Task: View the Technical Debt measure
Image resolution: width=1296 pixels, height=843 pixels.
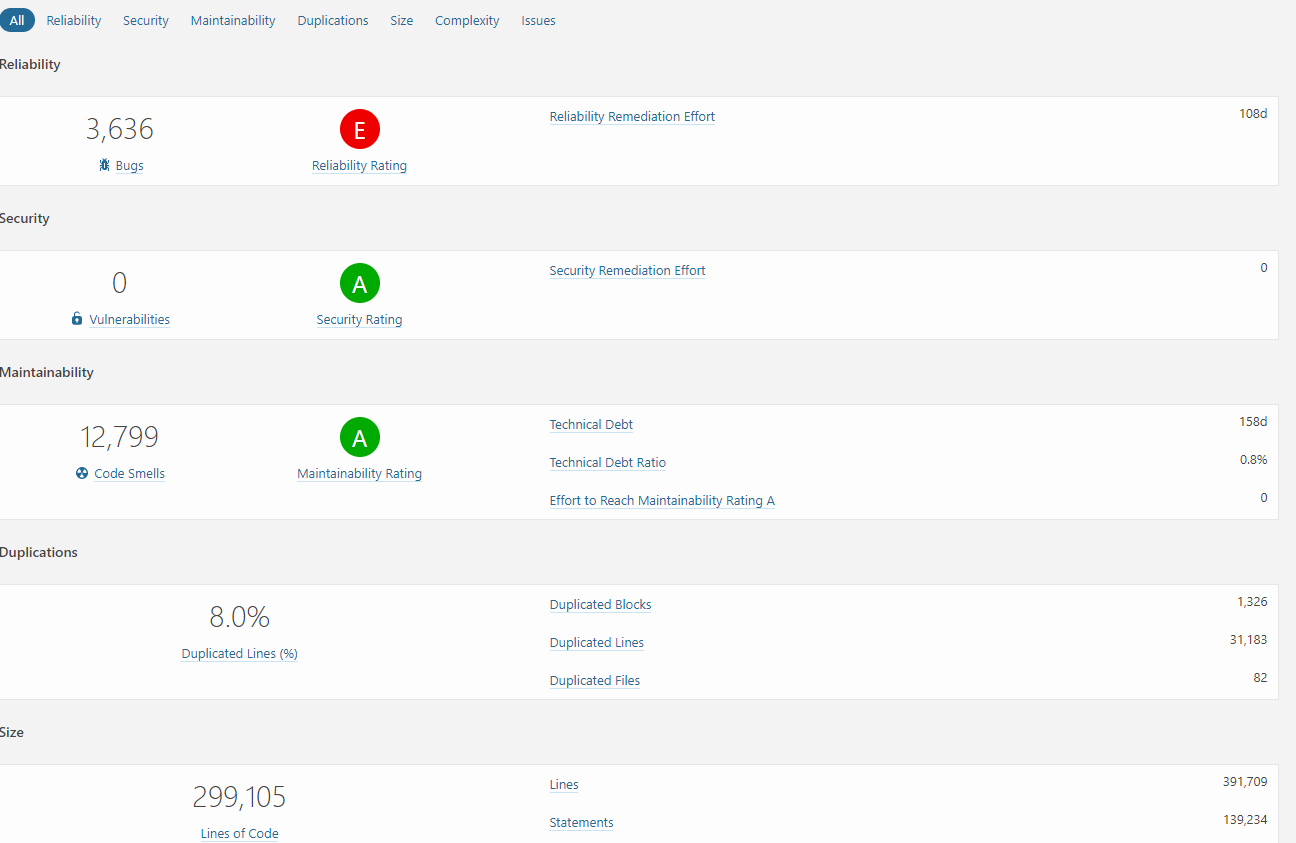Action: tap(590, 424)
